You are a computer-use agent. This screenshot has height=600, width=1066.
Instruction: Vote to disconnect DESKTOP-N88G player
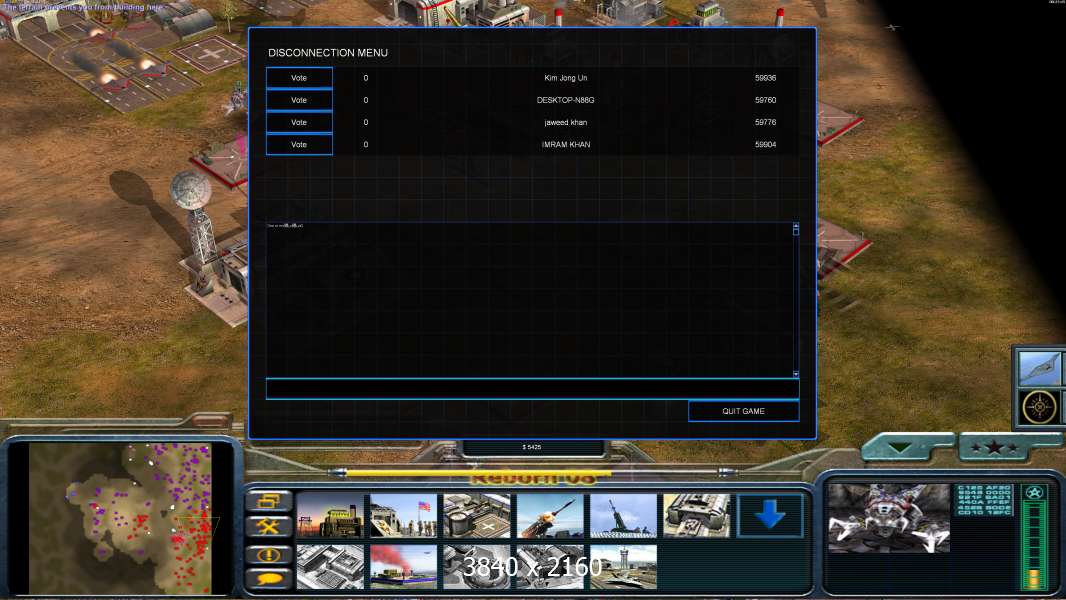tap(299, 100)
